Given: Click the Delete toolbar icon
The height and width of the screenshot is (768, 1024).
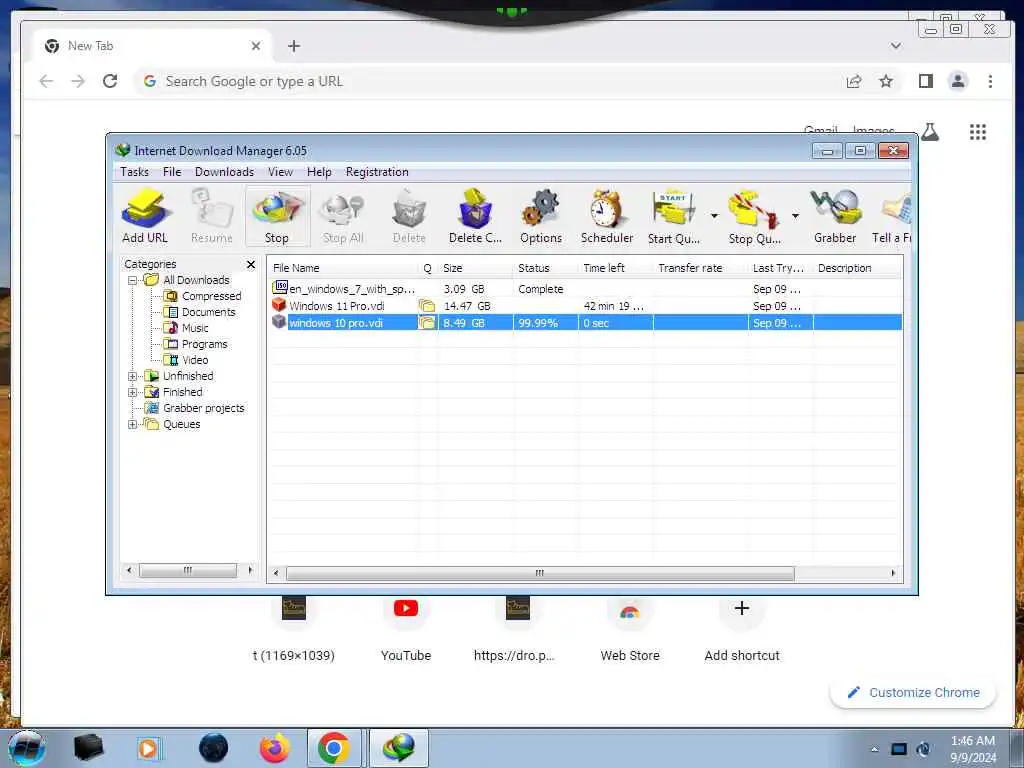Looking at the screenshot, I should point(409,216).
